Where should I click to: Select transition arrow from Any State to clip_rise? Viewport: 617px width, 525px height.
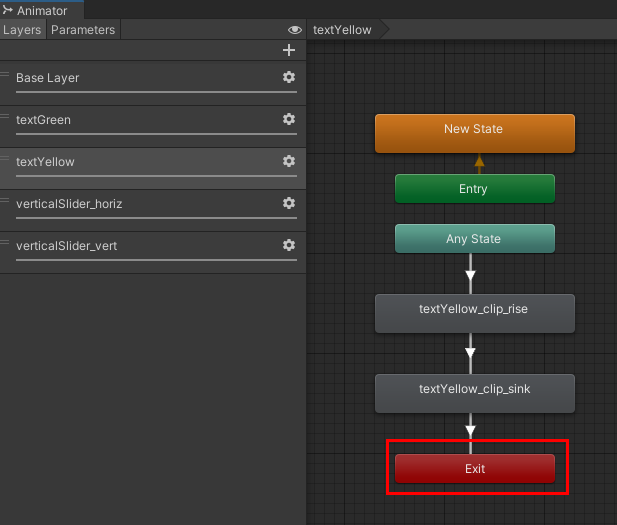[x=470, y=274]
